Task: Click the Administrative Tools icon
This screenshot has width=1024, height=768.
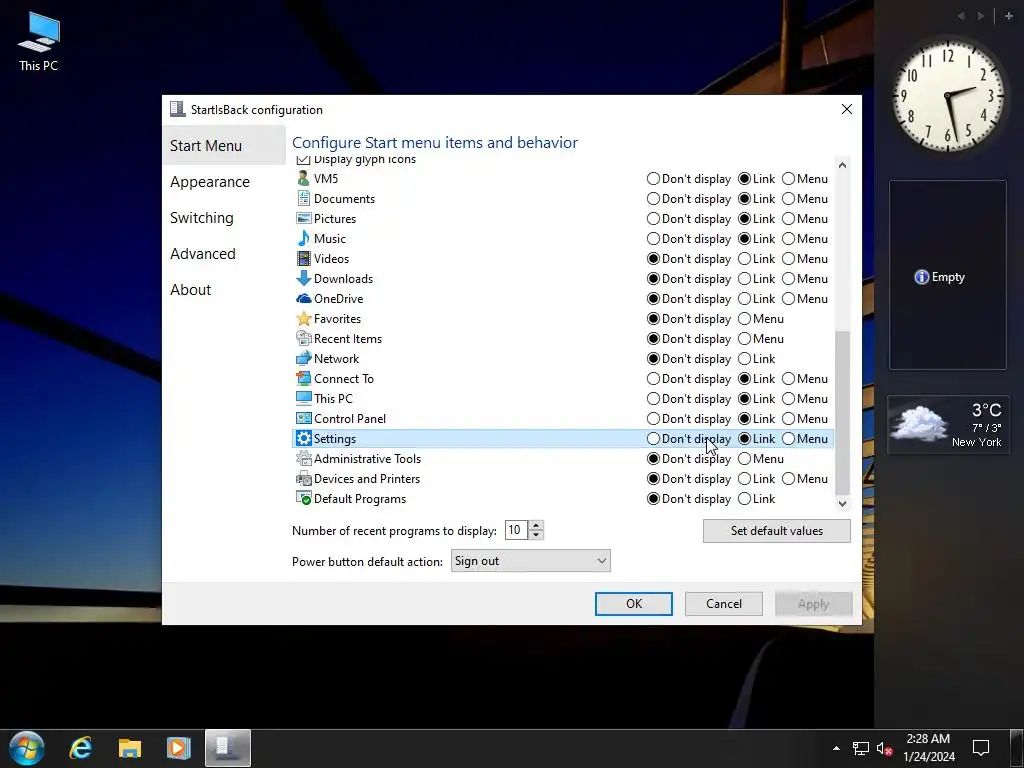Action: tap(303, 458)
